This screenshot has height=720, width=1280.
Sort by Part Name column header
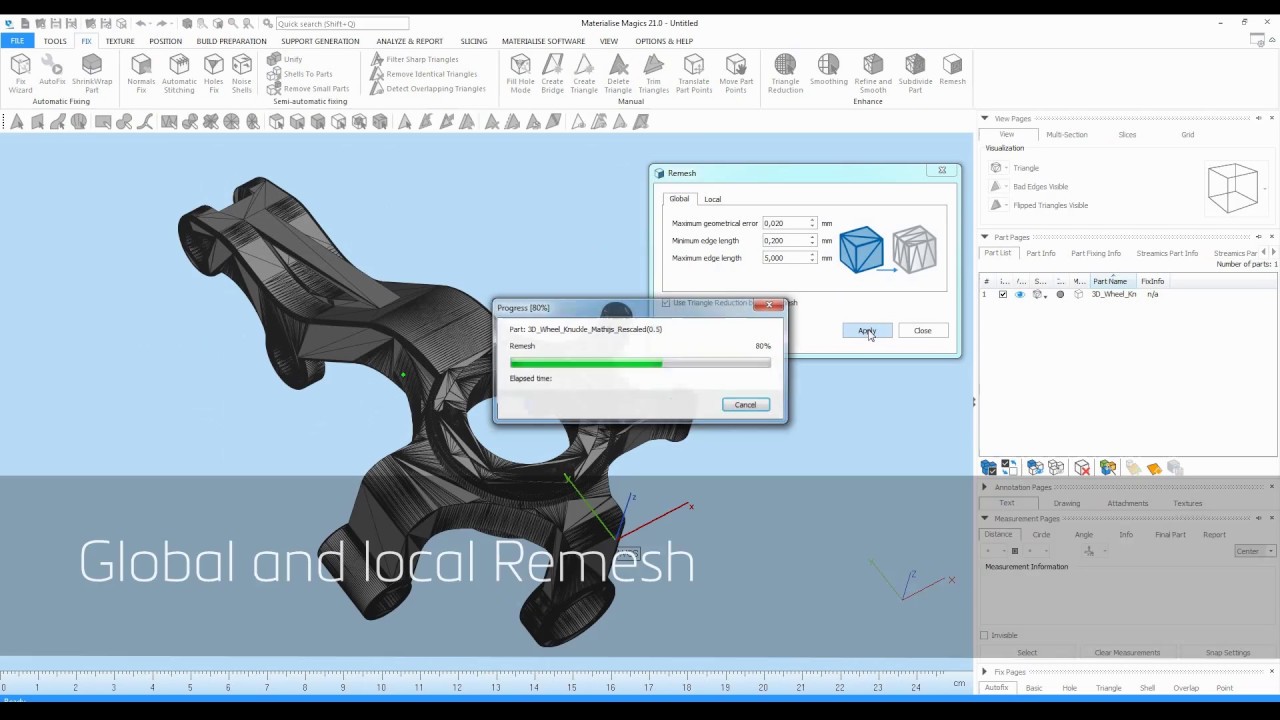pos(1112,281)
